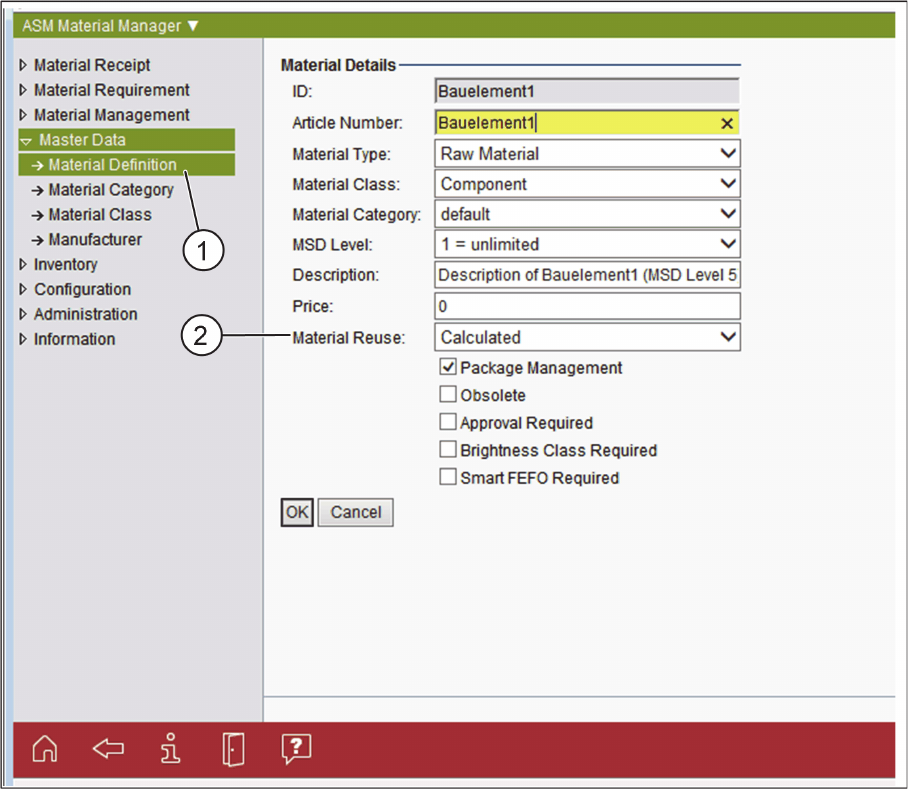This screenshot has width=908, height=789.
Task: Click the Cancel button
Action: point(356,512)
